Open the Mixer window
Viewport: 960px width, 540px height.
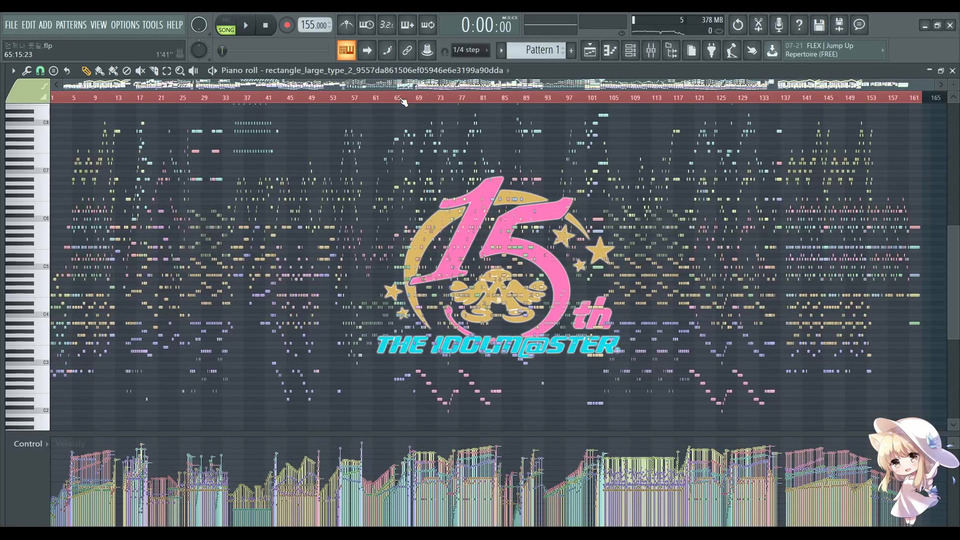(x=651, y=50)
